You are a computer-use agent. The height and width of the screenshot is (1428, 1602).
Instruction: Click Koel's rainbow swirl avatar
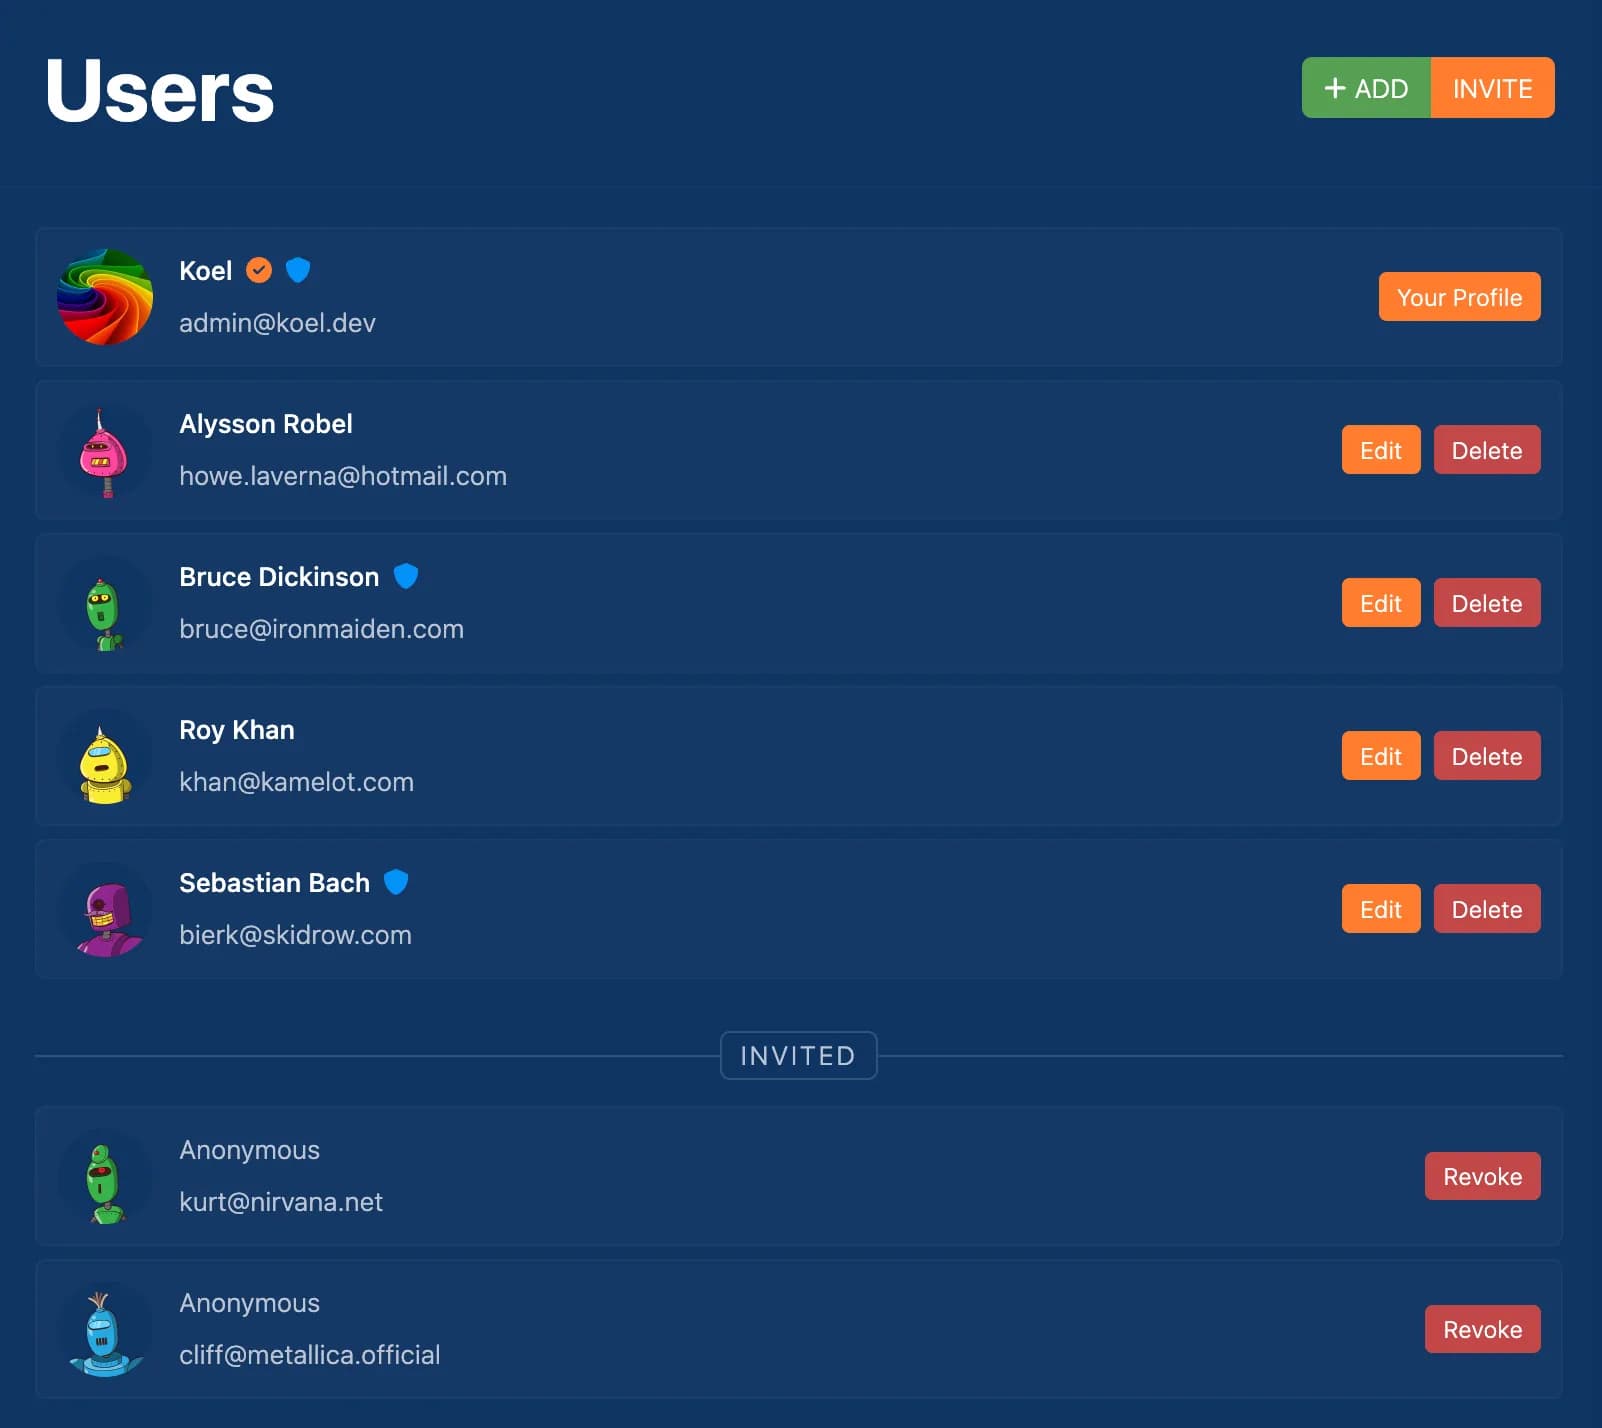point(105,297)
